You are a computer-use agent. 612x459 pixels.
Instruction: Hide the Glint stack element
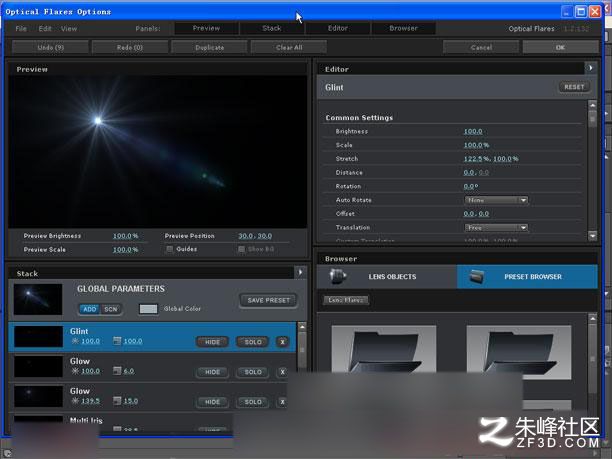pyautogui.click(x=212, y=342)
